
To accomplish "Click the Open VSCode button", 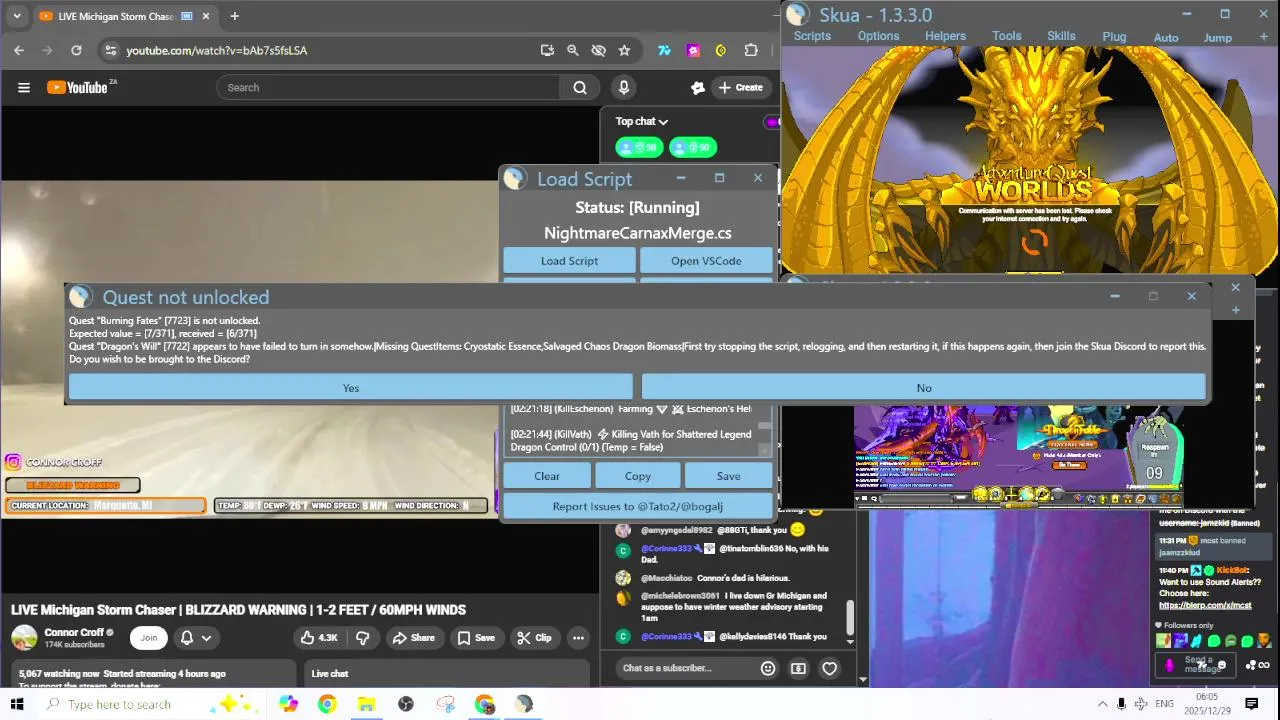I will [706, 260].
